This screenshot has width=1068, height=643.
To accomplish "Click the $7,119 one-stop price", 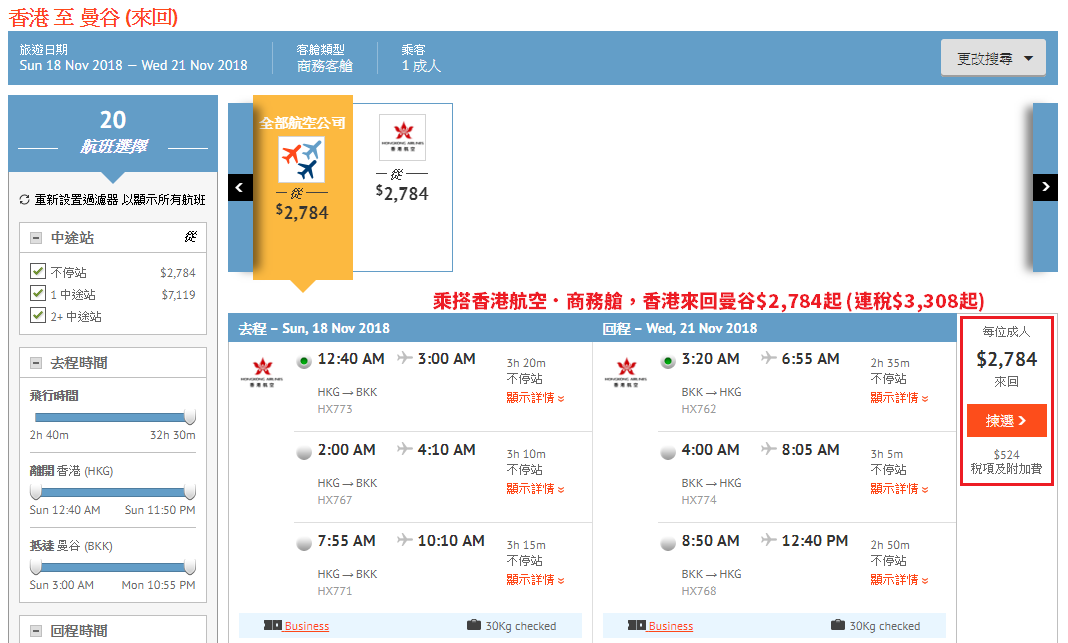I will coord(178,295).
